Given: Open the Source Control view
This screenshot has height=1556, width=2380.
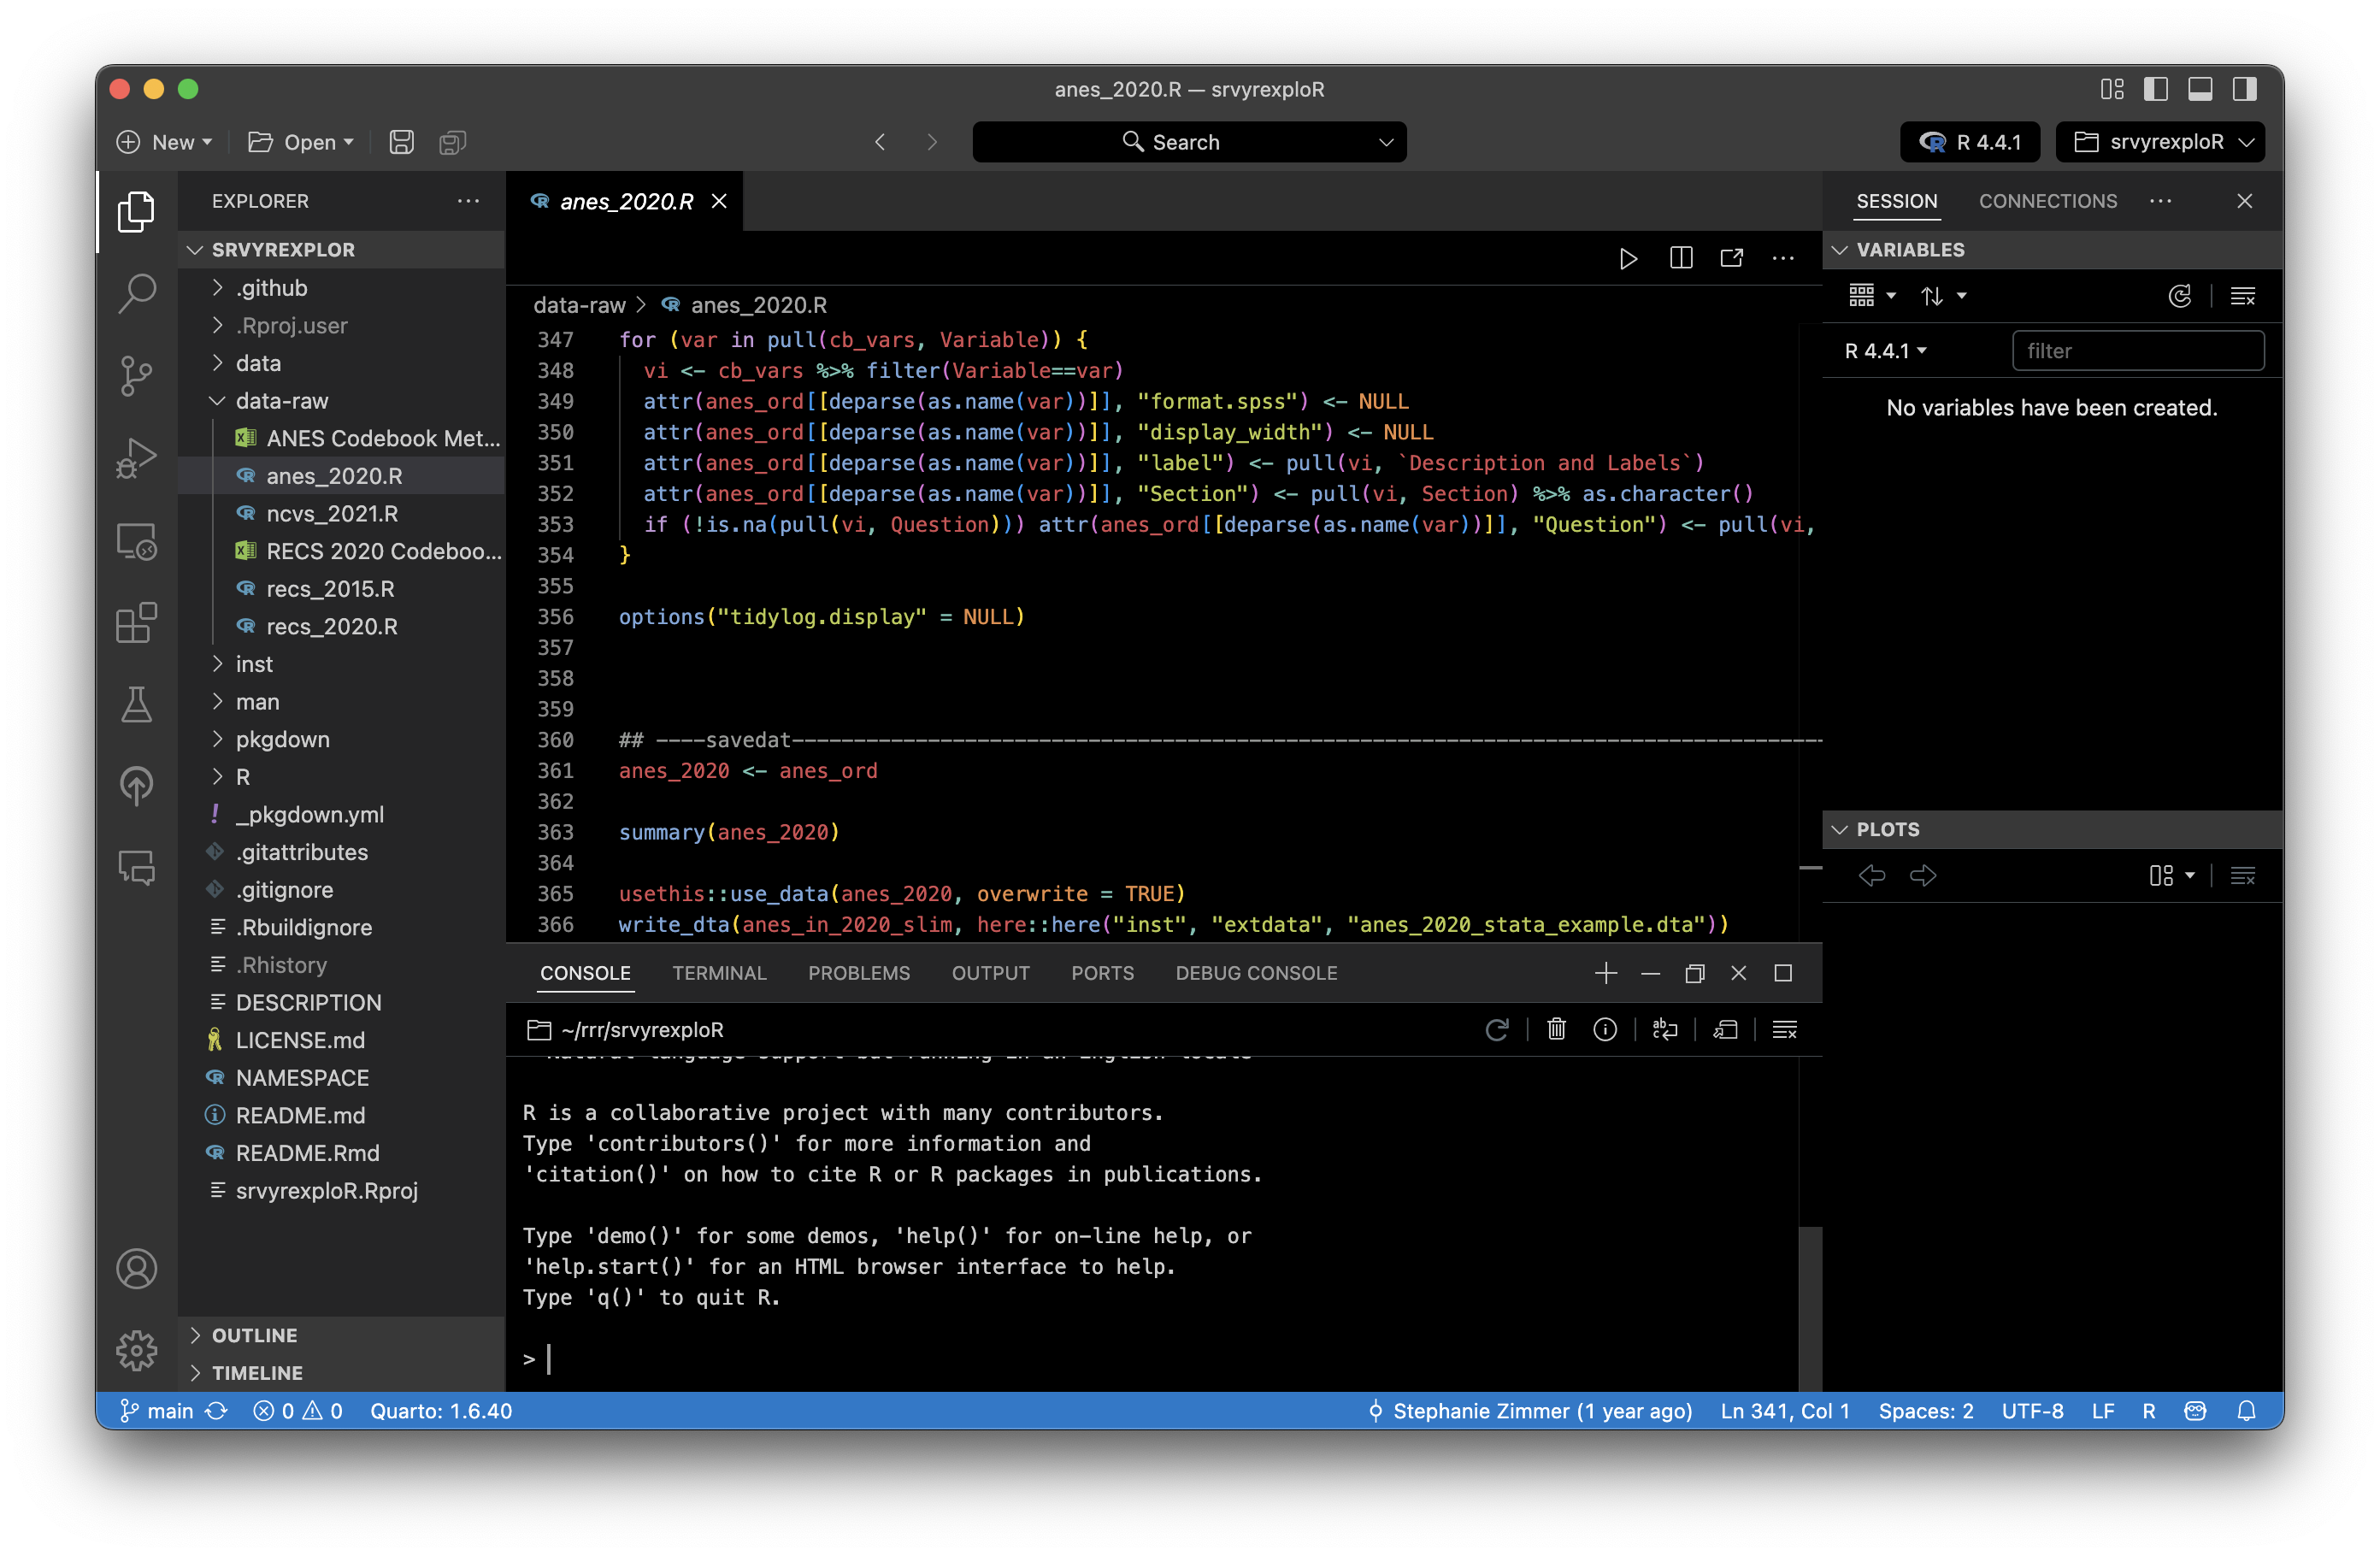Looking at the screenshot, I should click(136, 375).
